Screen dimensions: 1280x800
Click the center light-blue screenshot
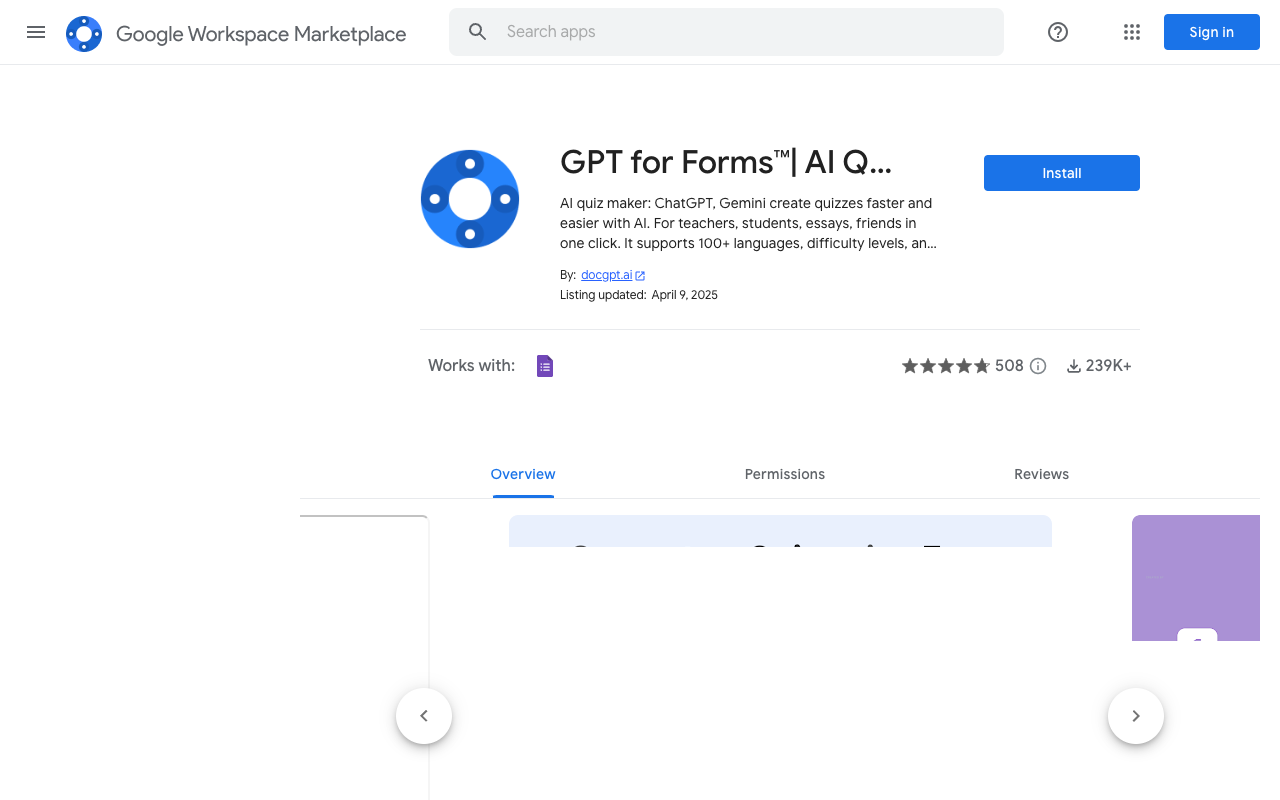780,531
